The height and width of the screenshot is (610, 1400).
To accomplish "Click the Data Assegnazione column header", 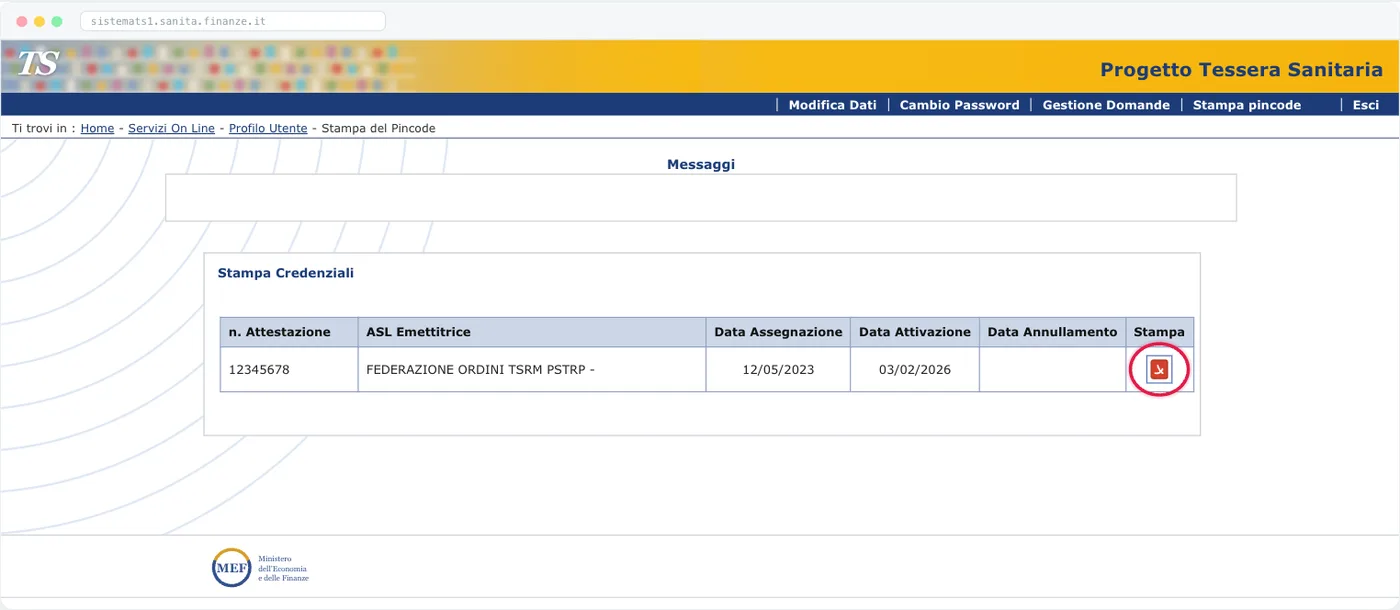I will tap(778, 332).
